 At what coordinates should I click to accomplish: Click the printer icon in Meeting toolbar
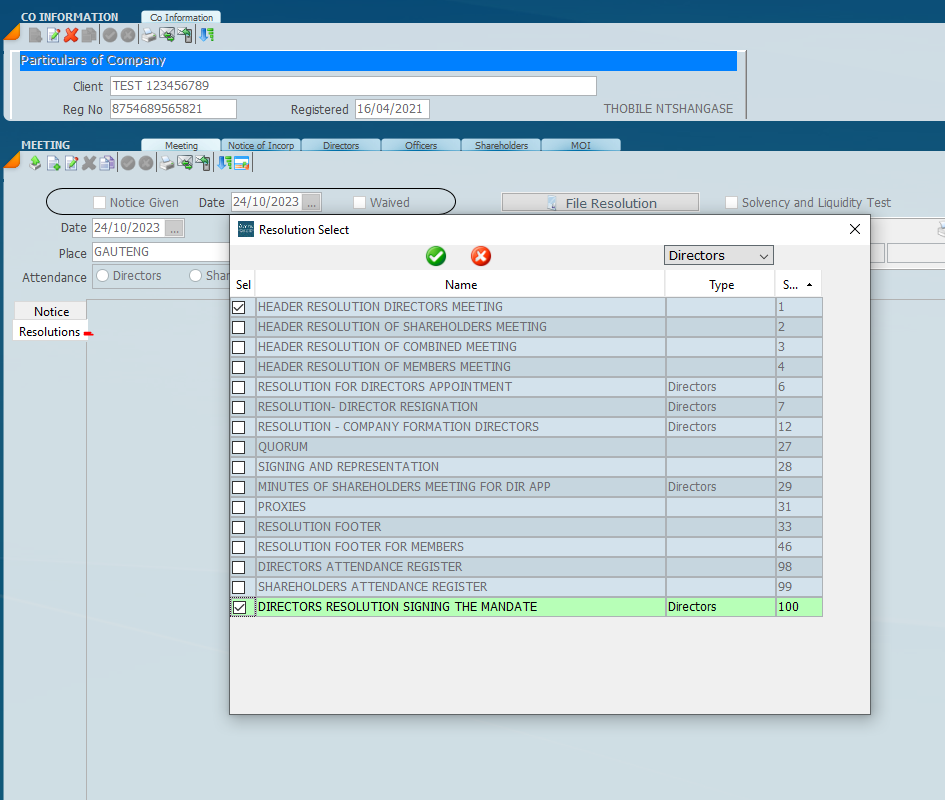167,163
